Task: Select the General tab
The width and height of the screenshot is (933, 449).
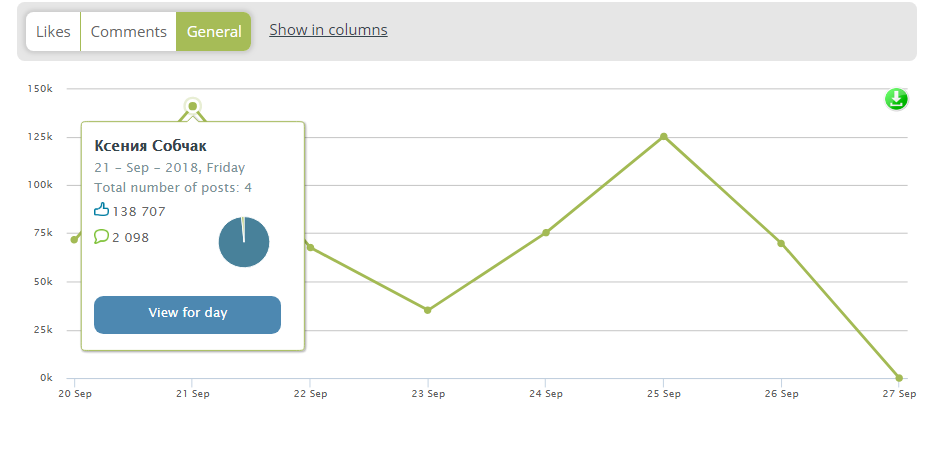Action: pos(214,32)
